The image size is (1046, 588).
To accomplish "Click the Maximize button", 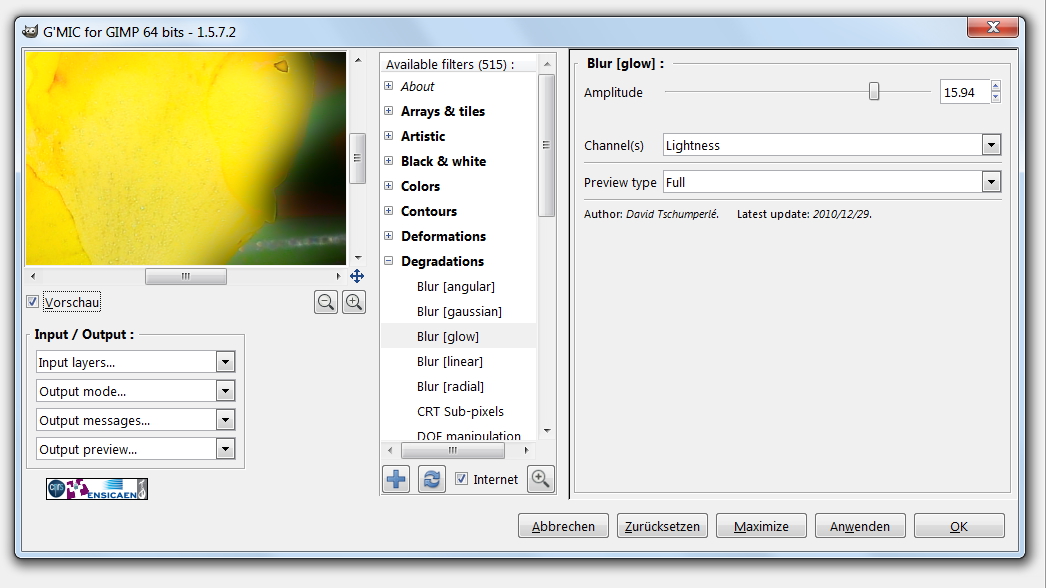I will (761, 526).
